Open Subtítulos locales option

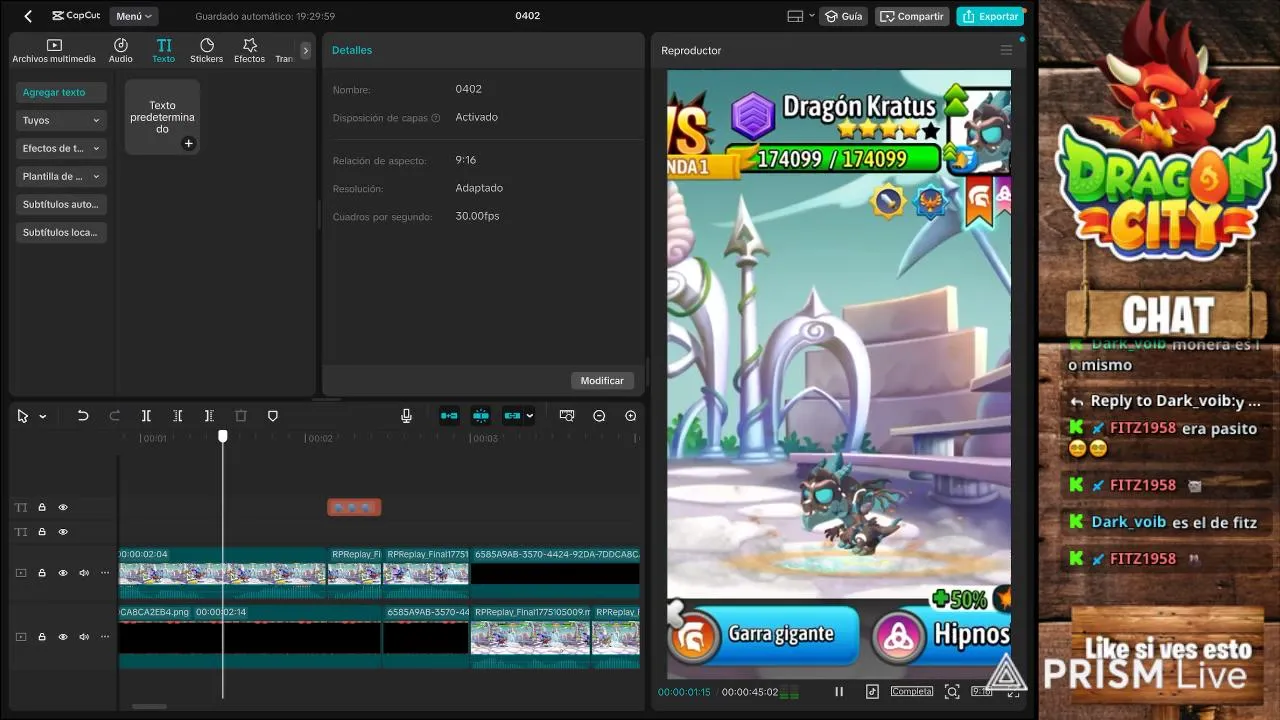61,232
